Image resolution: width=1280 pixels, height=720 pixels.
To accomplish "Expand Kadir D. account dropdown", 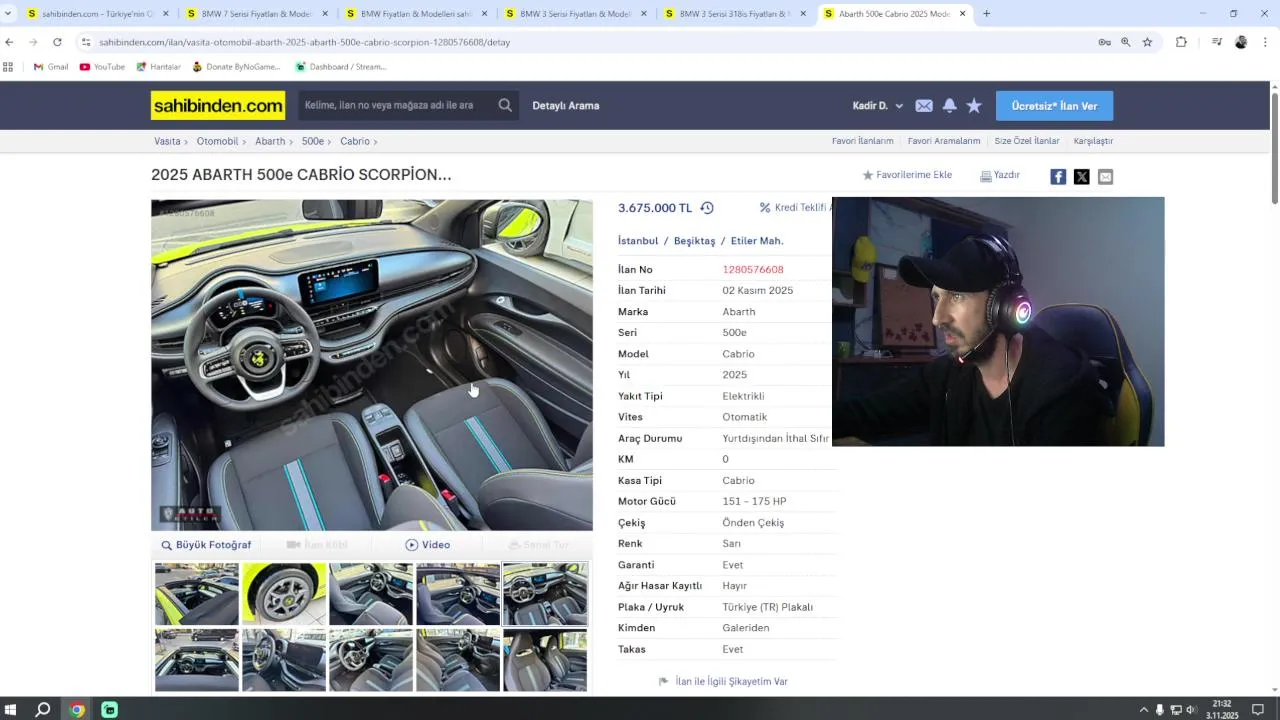I will [x=878, y=105].
